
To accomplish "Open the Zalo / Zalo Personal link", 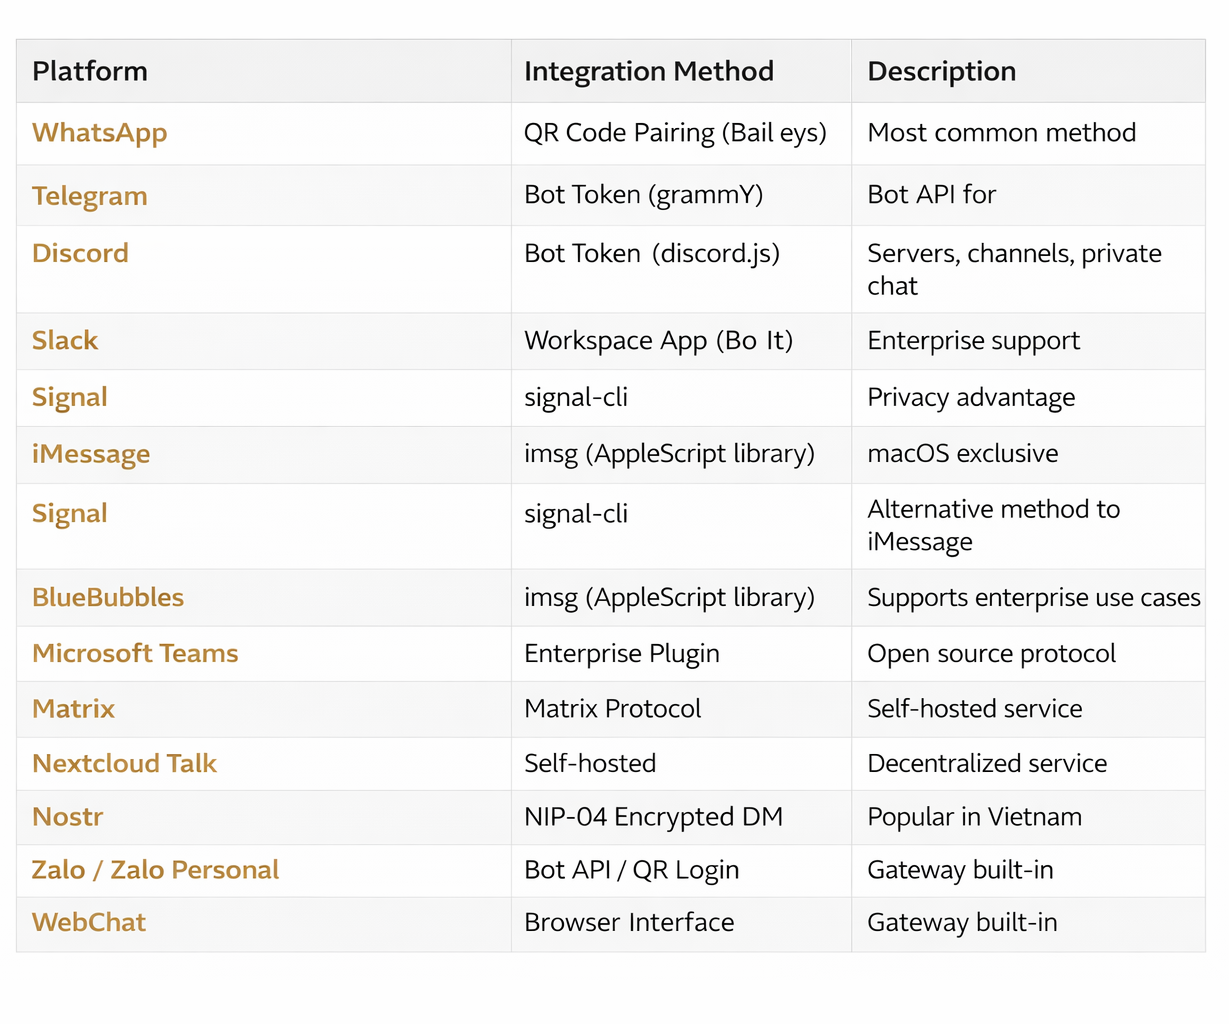I will click(155, 870).
